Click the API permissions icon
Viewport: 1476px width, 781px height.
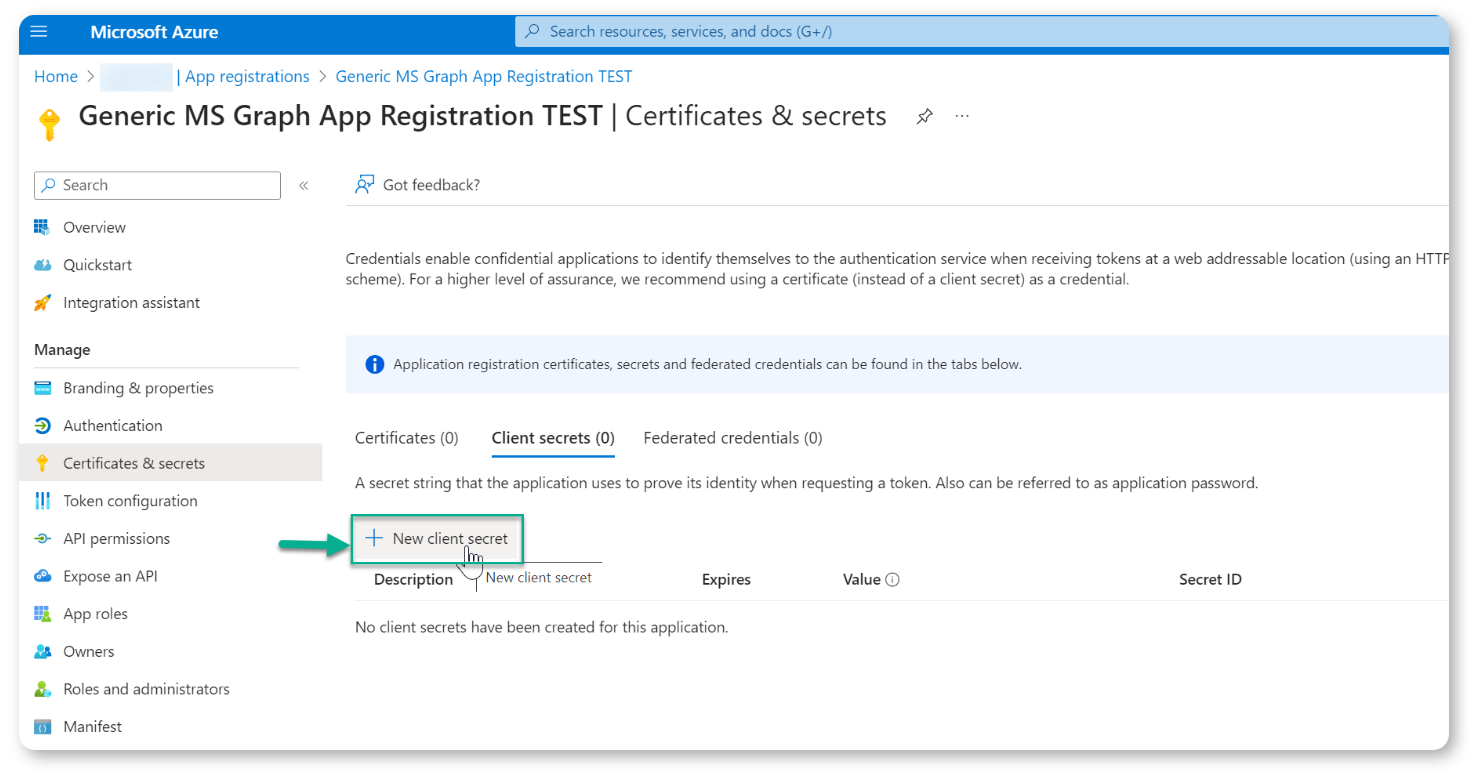[x=42, y=539]
